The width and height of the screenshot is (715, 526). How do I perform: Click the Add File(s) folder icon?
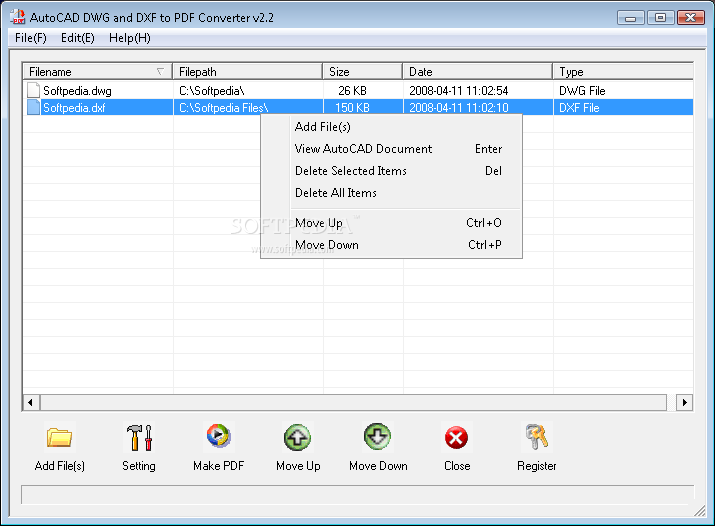coord(59,437)
